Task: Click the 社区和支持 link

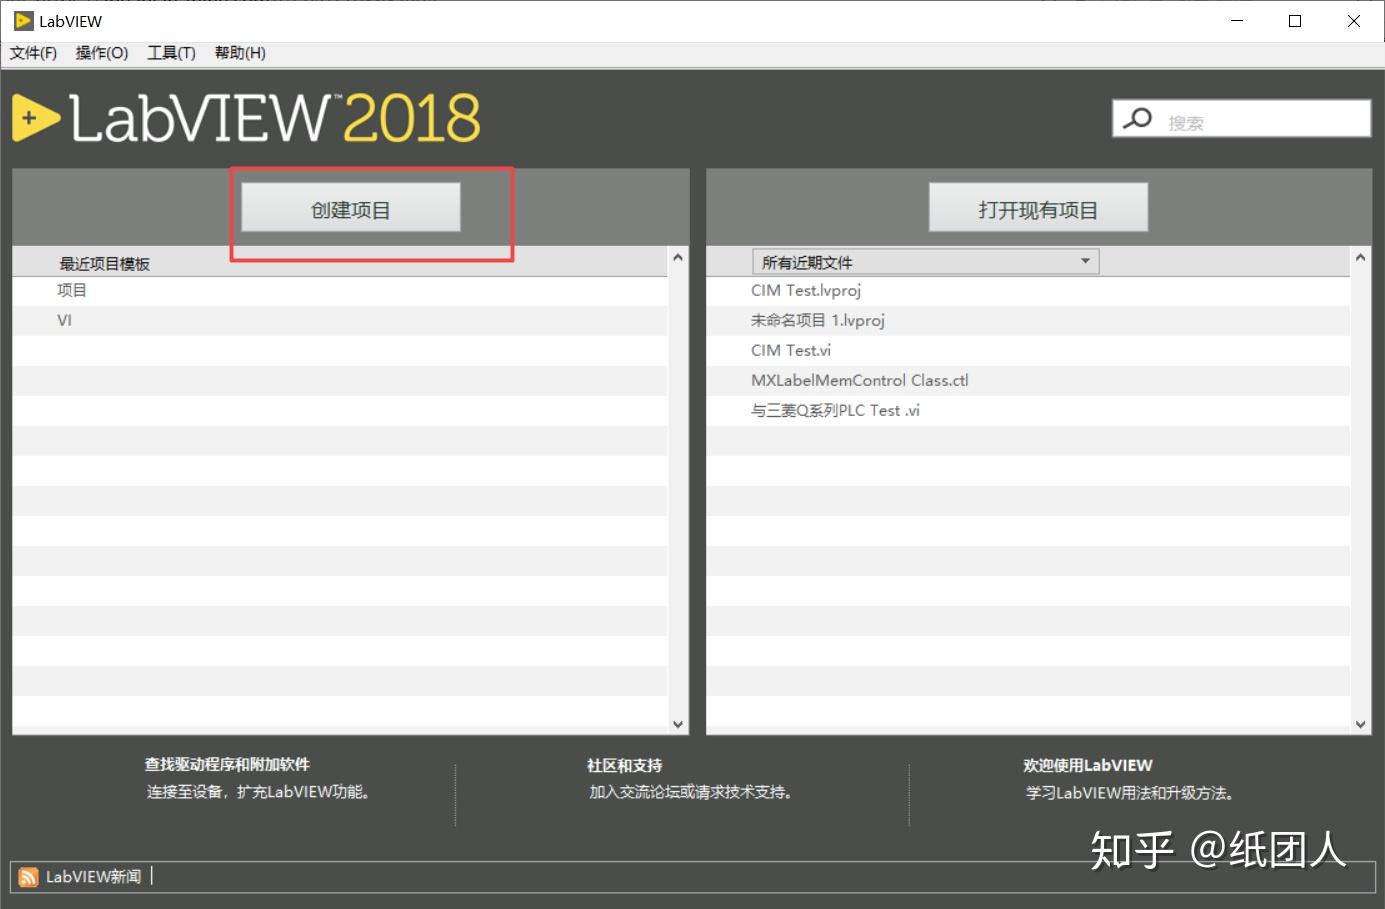Action: 623,765
